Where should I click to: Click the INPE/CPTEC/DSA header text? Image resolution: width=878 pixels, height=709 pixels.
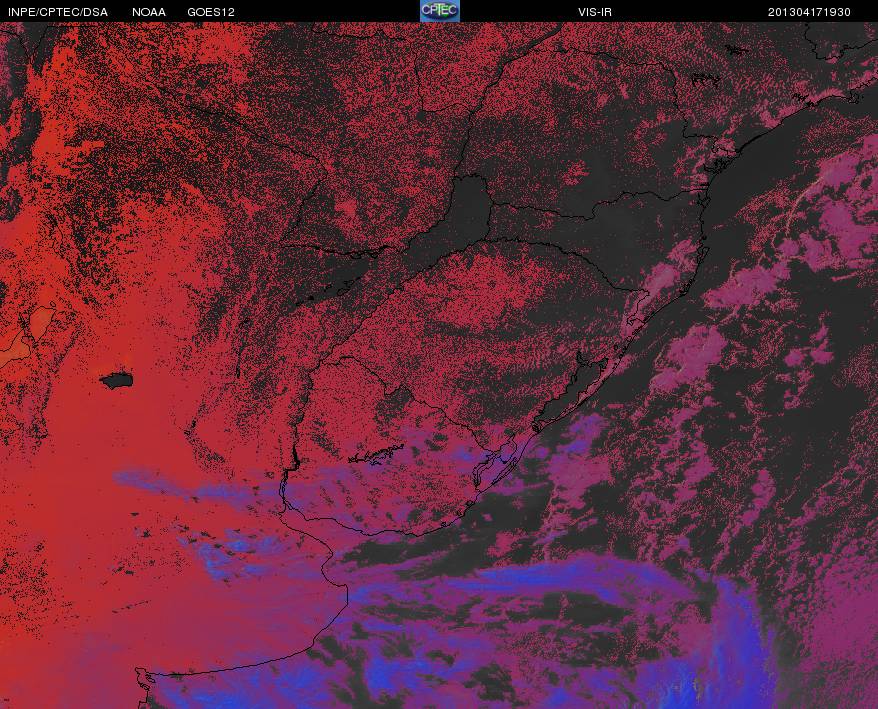(58, 12)
